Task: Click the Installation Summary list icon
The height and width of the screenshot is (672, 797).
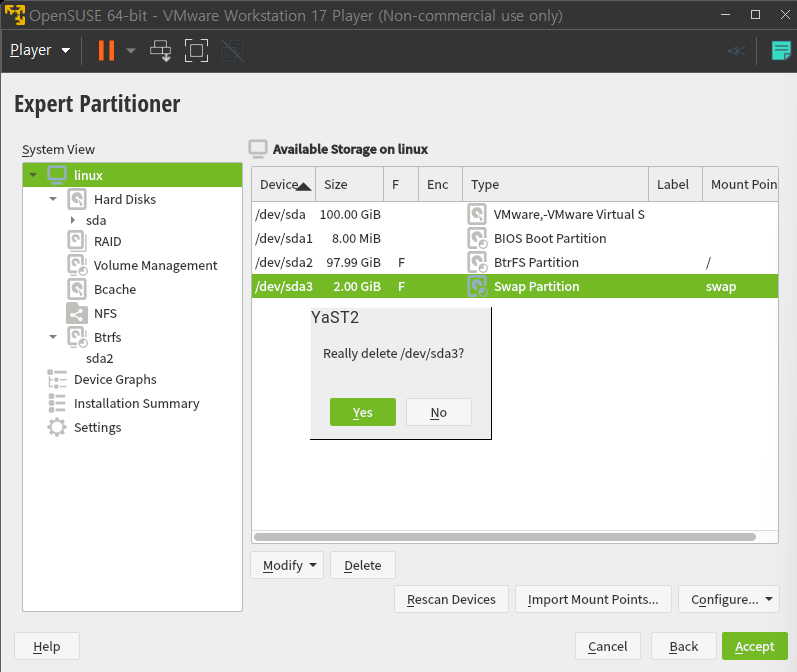Action: point(57,403)
